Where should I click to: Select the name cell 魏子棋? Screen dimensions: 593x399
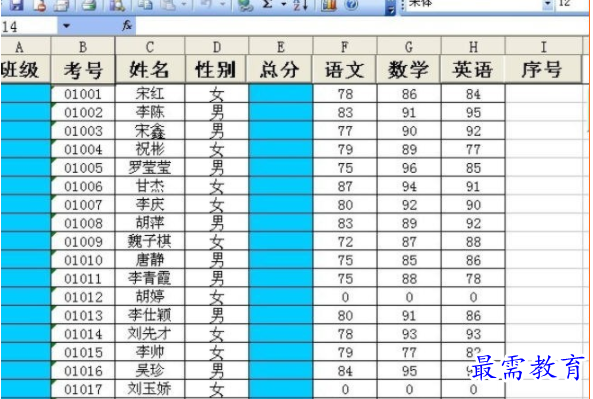[150, 242]
